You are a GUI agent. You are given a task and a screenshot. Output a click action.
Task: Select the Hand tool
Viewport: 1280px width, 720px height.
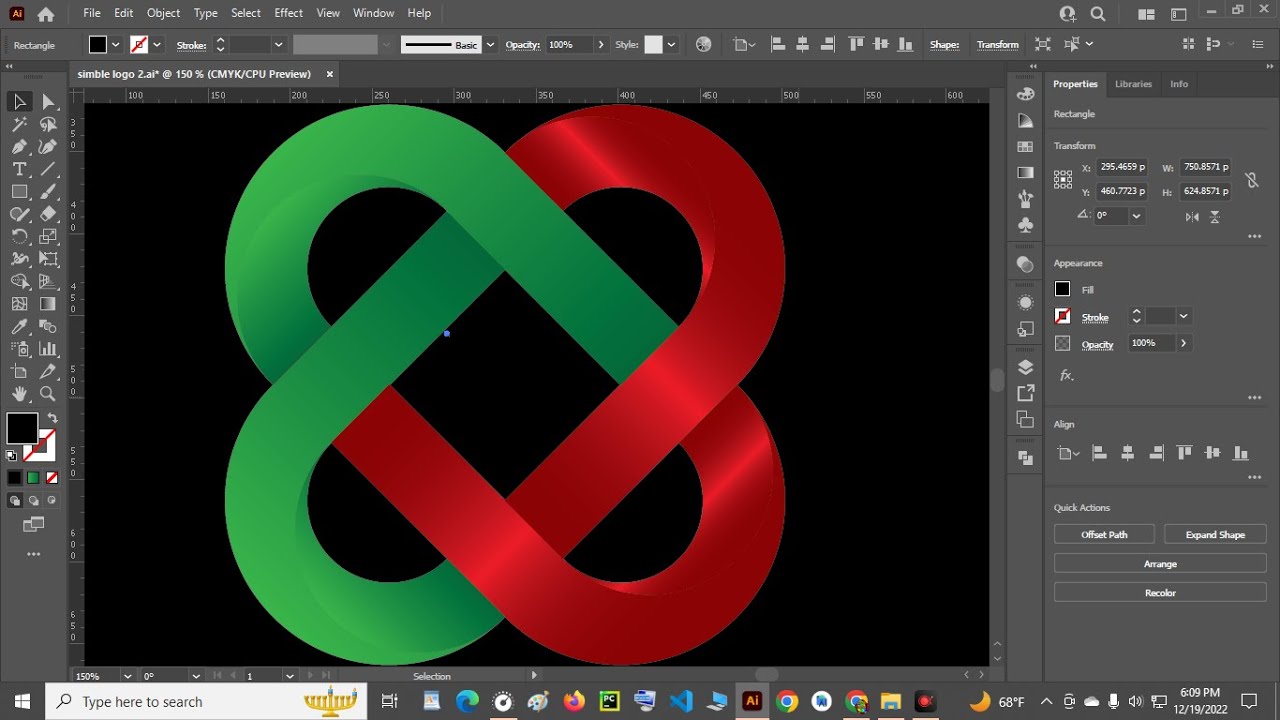[19, 394]
